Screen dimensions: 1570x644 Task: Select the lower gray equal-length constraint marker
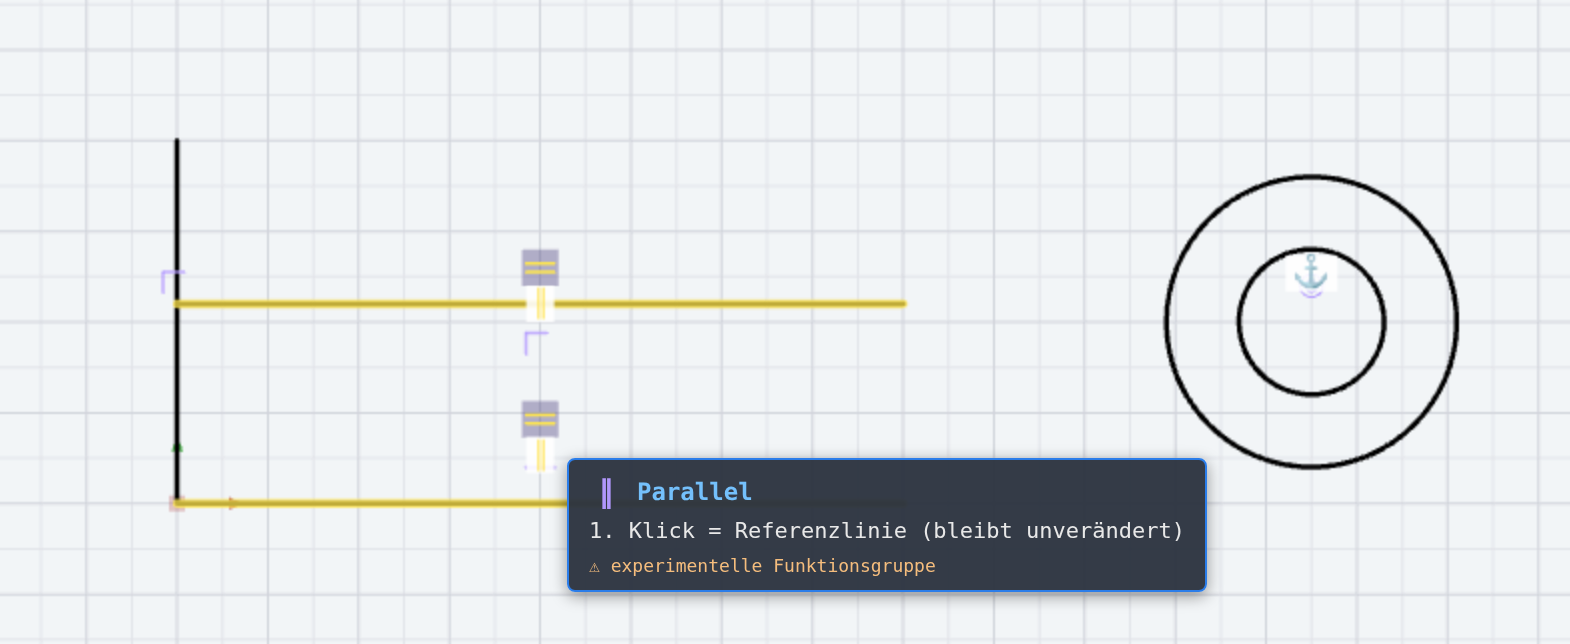(x=540, y=420)
